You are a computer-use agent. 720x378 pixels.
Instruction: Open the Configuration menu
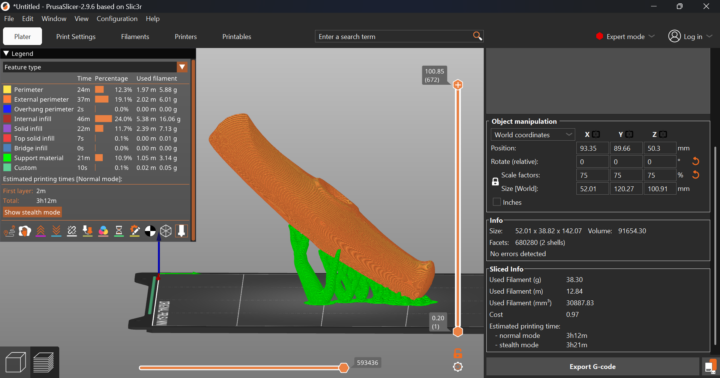[117, 19]
